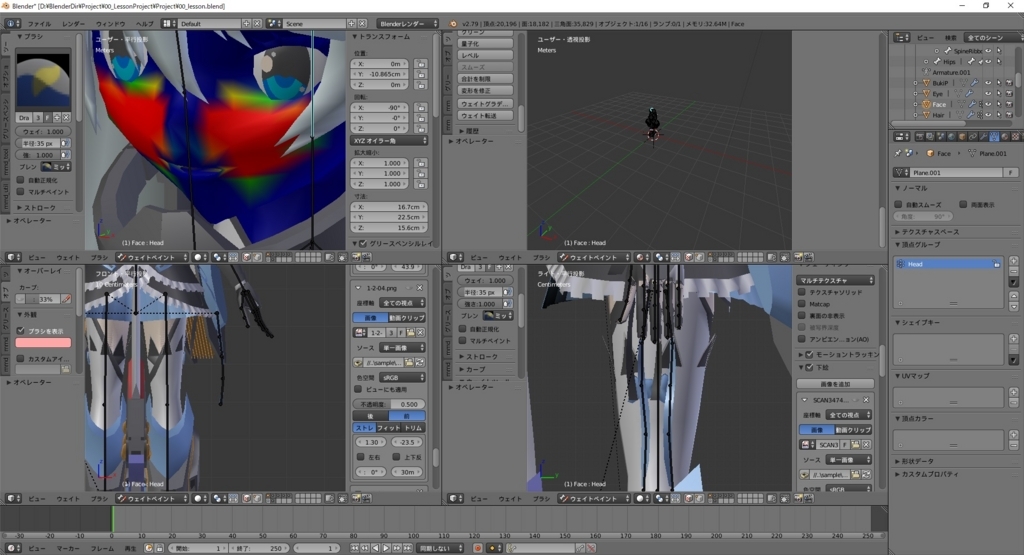Open the modifiers wrench properties tab
Image resolution: width=1024 pixels, height=555 pixels.
984,136
